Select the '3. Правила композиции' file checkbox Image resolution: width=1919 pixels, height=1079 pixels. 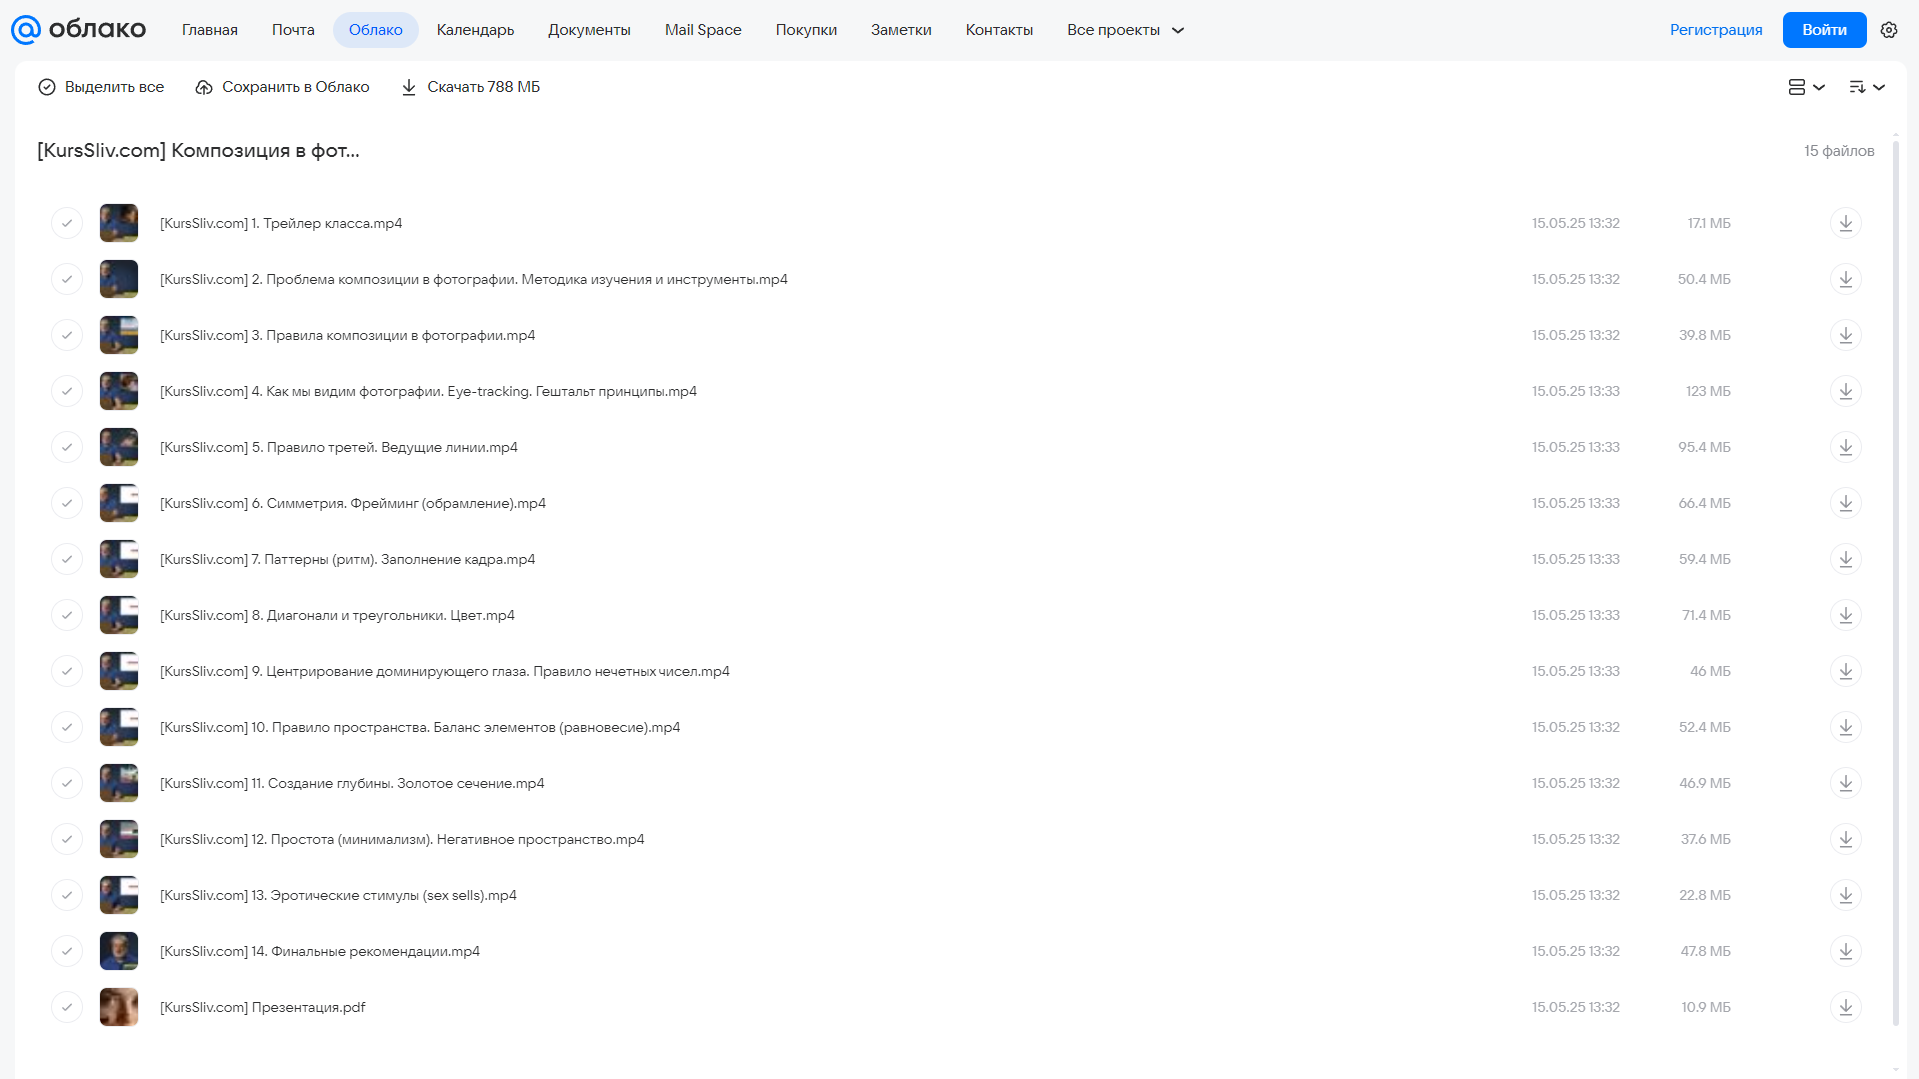67,335
